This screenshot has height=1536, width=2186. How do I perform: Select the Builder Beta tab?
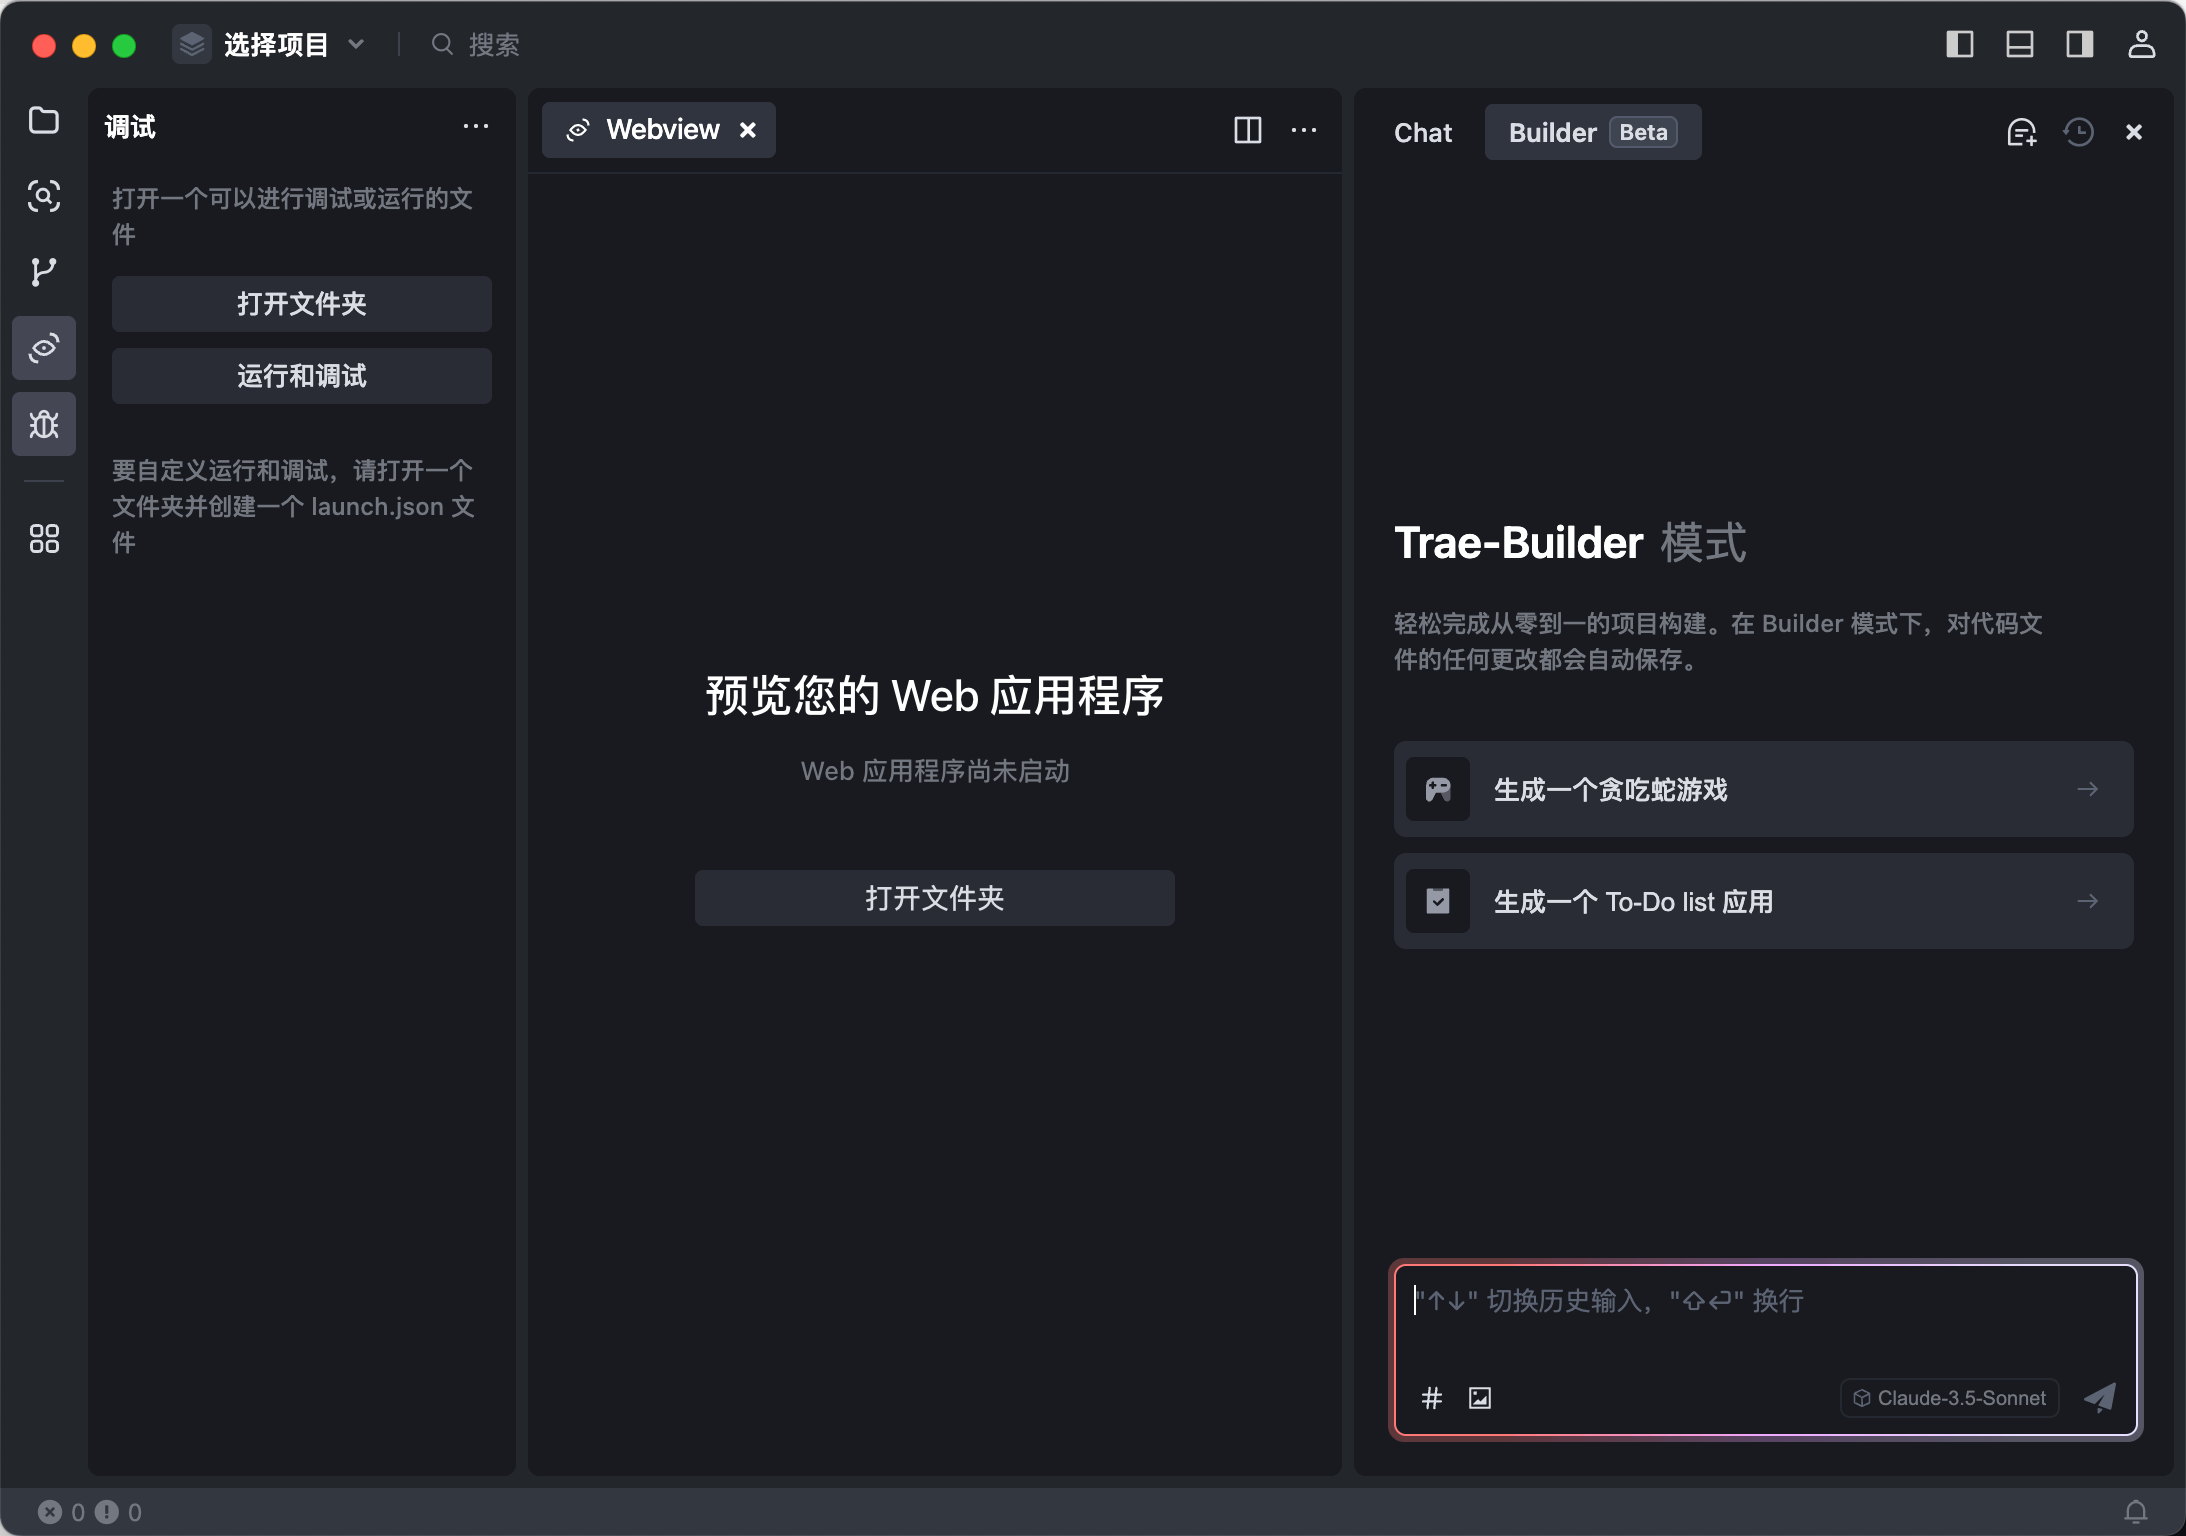[1591, 131]
